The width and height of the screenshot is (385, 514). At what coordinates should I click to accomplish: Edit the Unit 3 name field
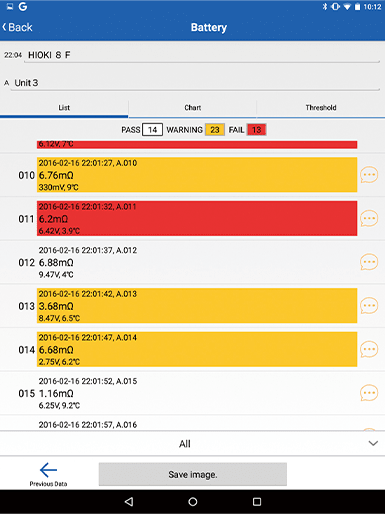195,83
